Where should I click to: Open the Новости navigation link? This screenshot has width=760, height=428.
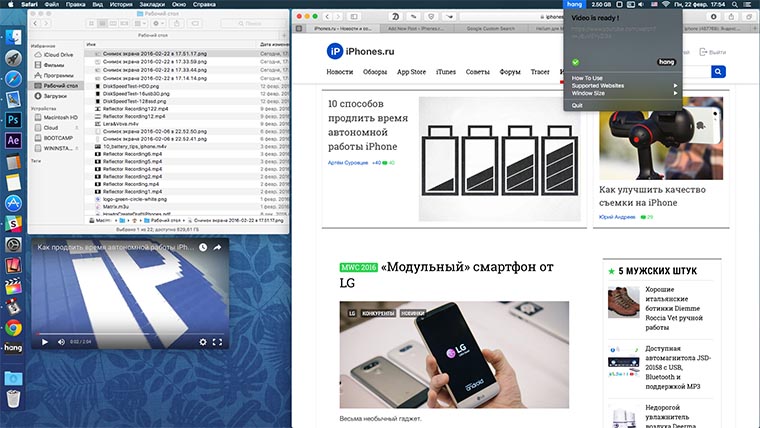coord(339,72)
